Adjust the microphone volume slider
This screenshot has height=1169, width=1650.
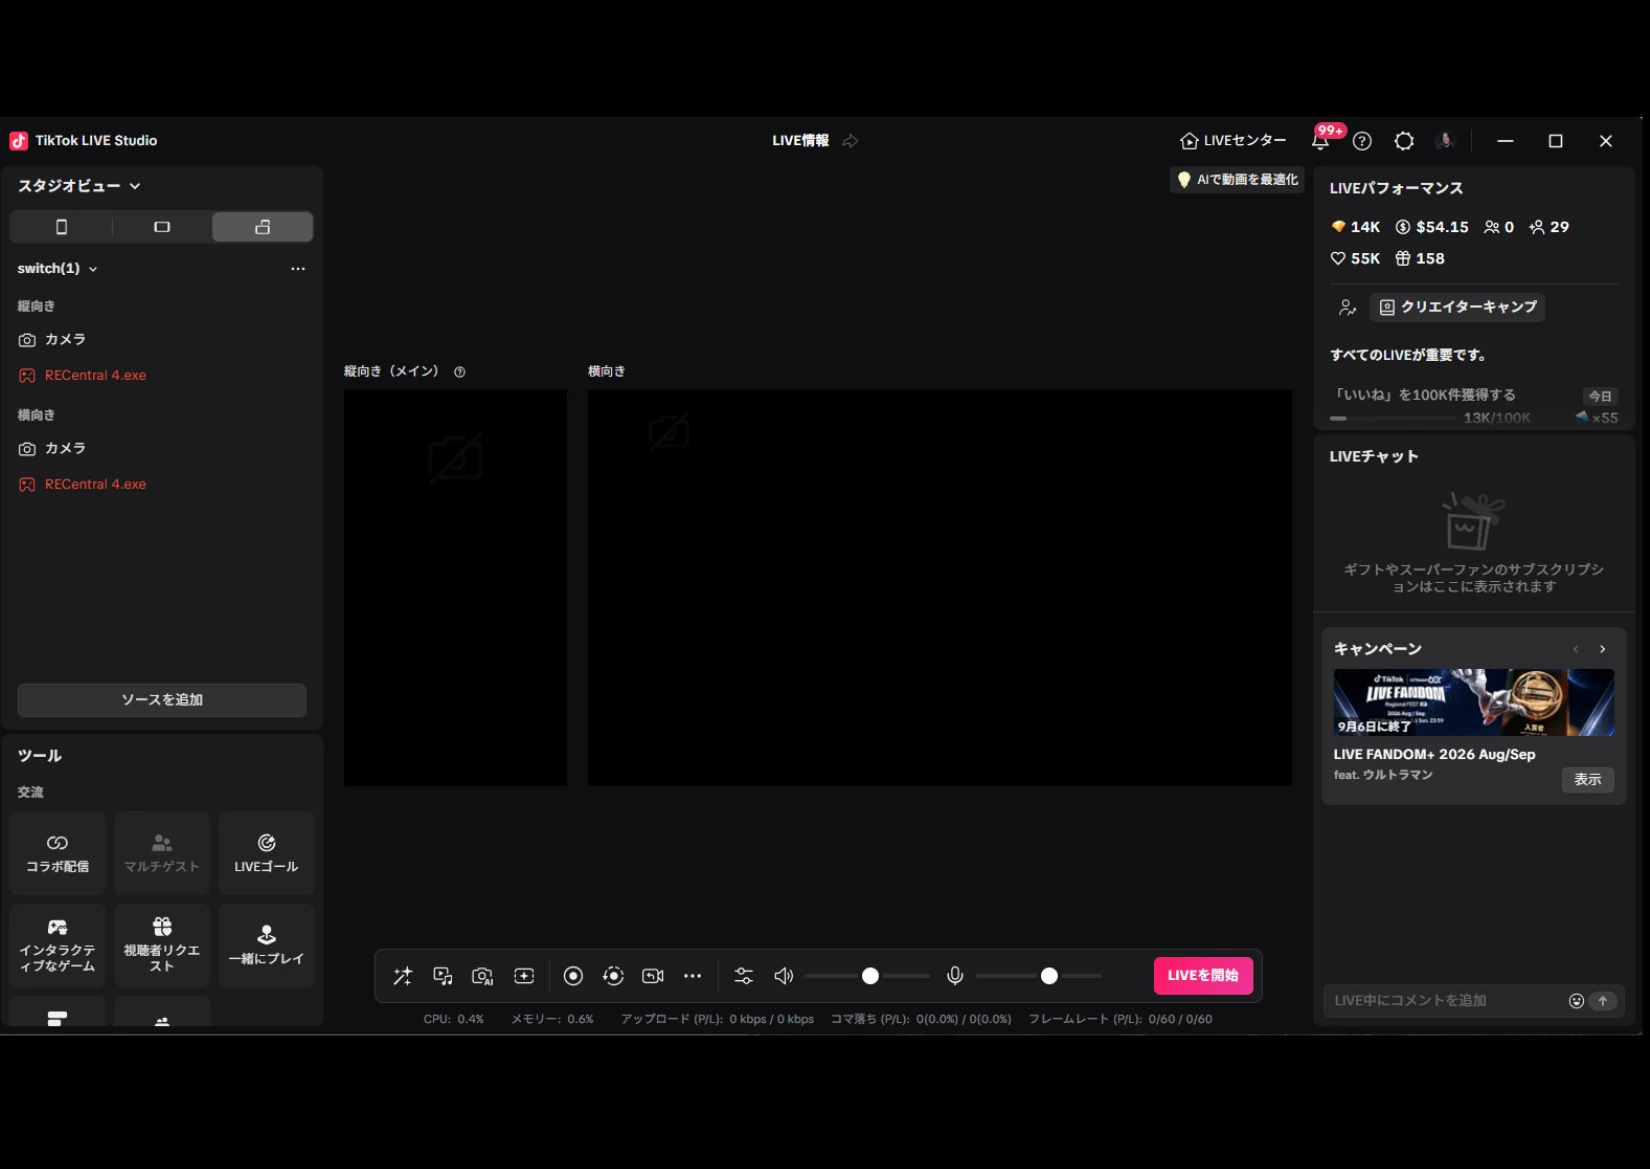point(1039,976)
